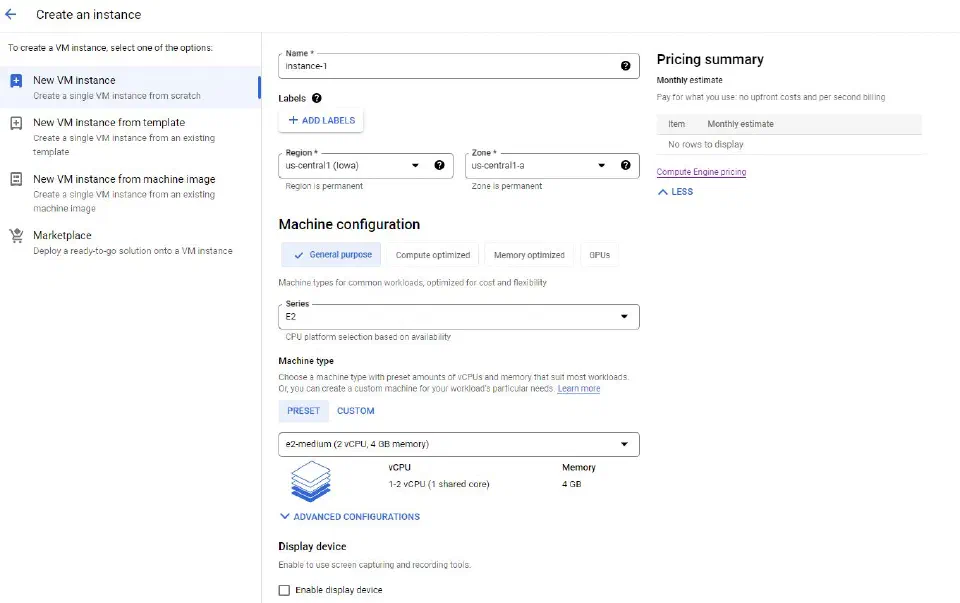Click the plus icon of Add Labels
960x603 pixels.
pos(293,121)
